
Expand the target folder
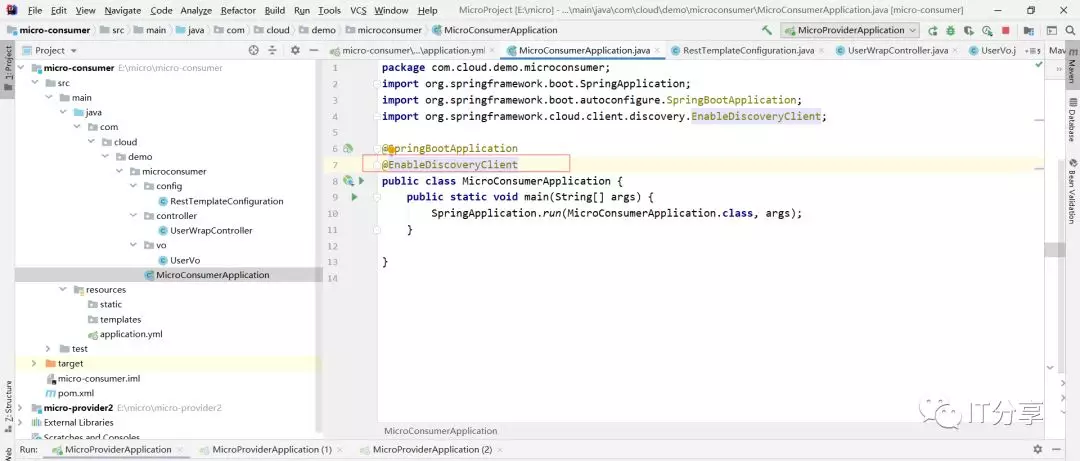pos(34,363)
